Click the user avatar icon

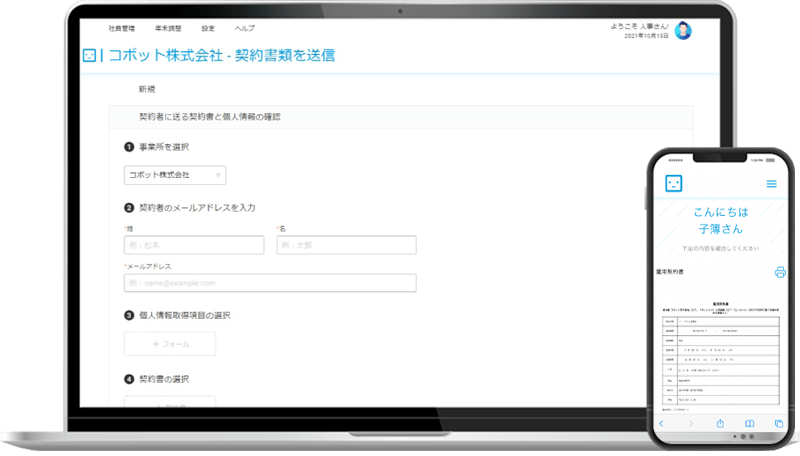[683, 31]
